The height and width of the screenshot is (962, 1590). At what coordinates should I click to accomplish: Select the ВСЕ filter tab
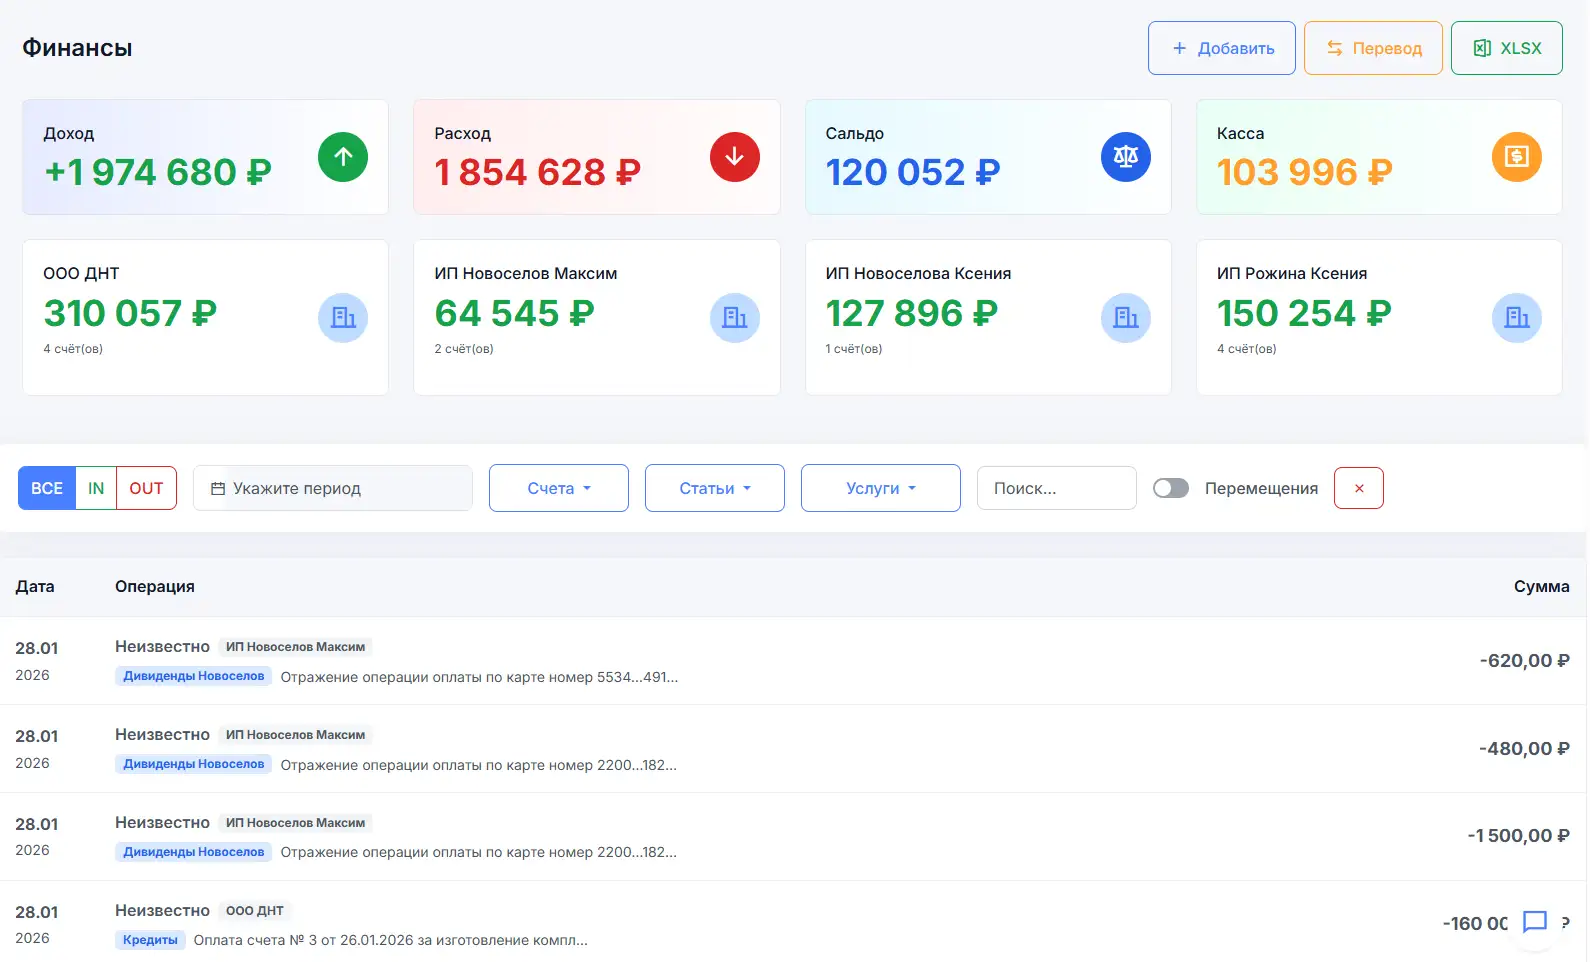tap(47, 488)
